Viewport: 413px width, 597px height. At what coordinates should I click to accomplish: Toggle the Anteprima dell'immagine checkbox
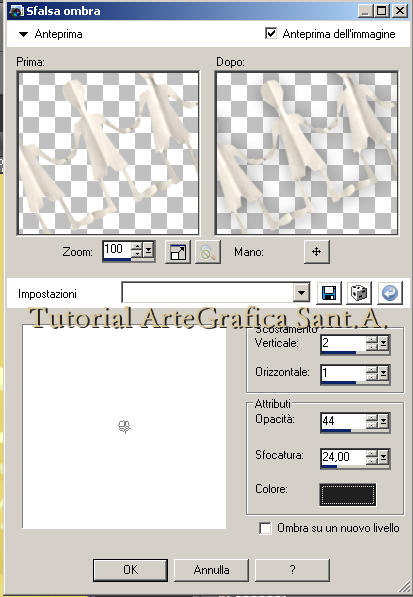point(271,34)
